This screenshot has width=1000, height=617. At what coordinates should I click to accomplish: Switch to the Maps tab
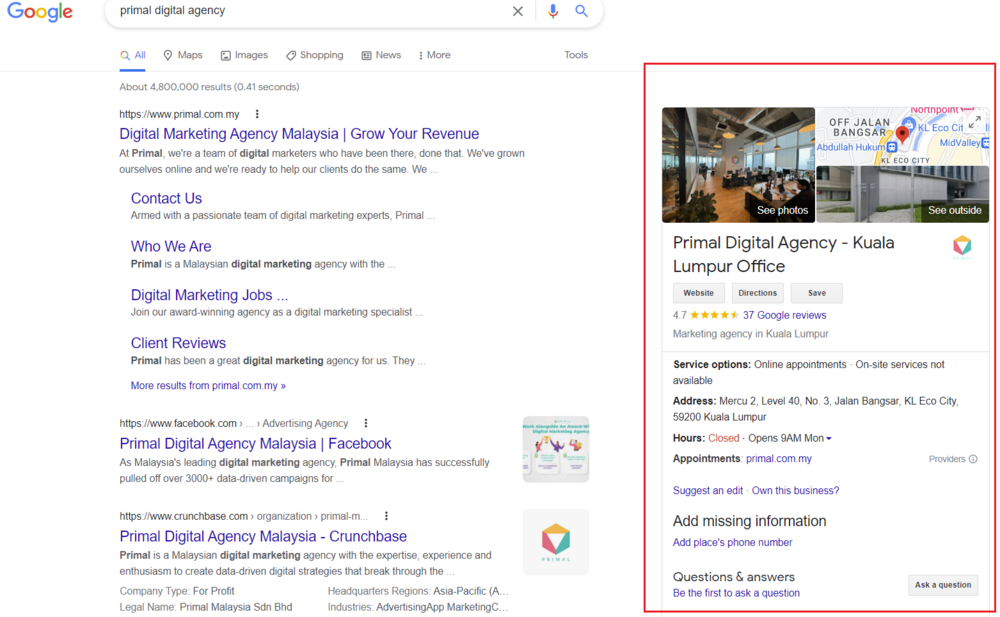coord(183,56)
